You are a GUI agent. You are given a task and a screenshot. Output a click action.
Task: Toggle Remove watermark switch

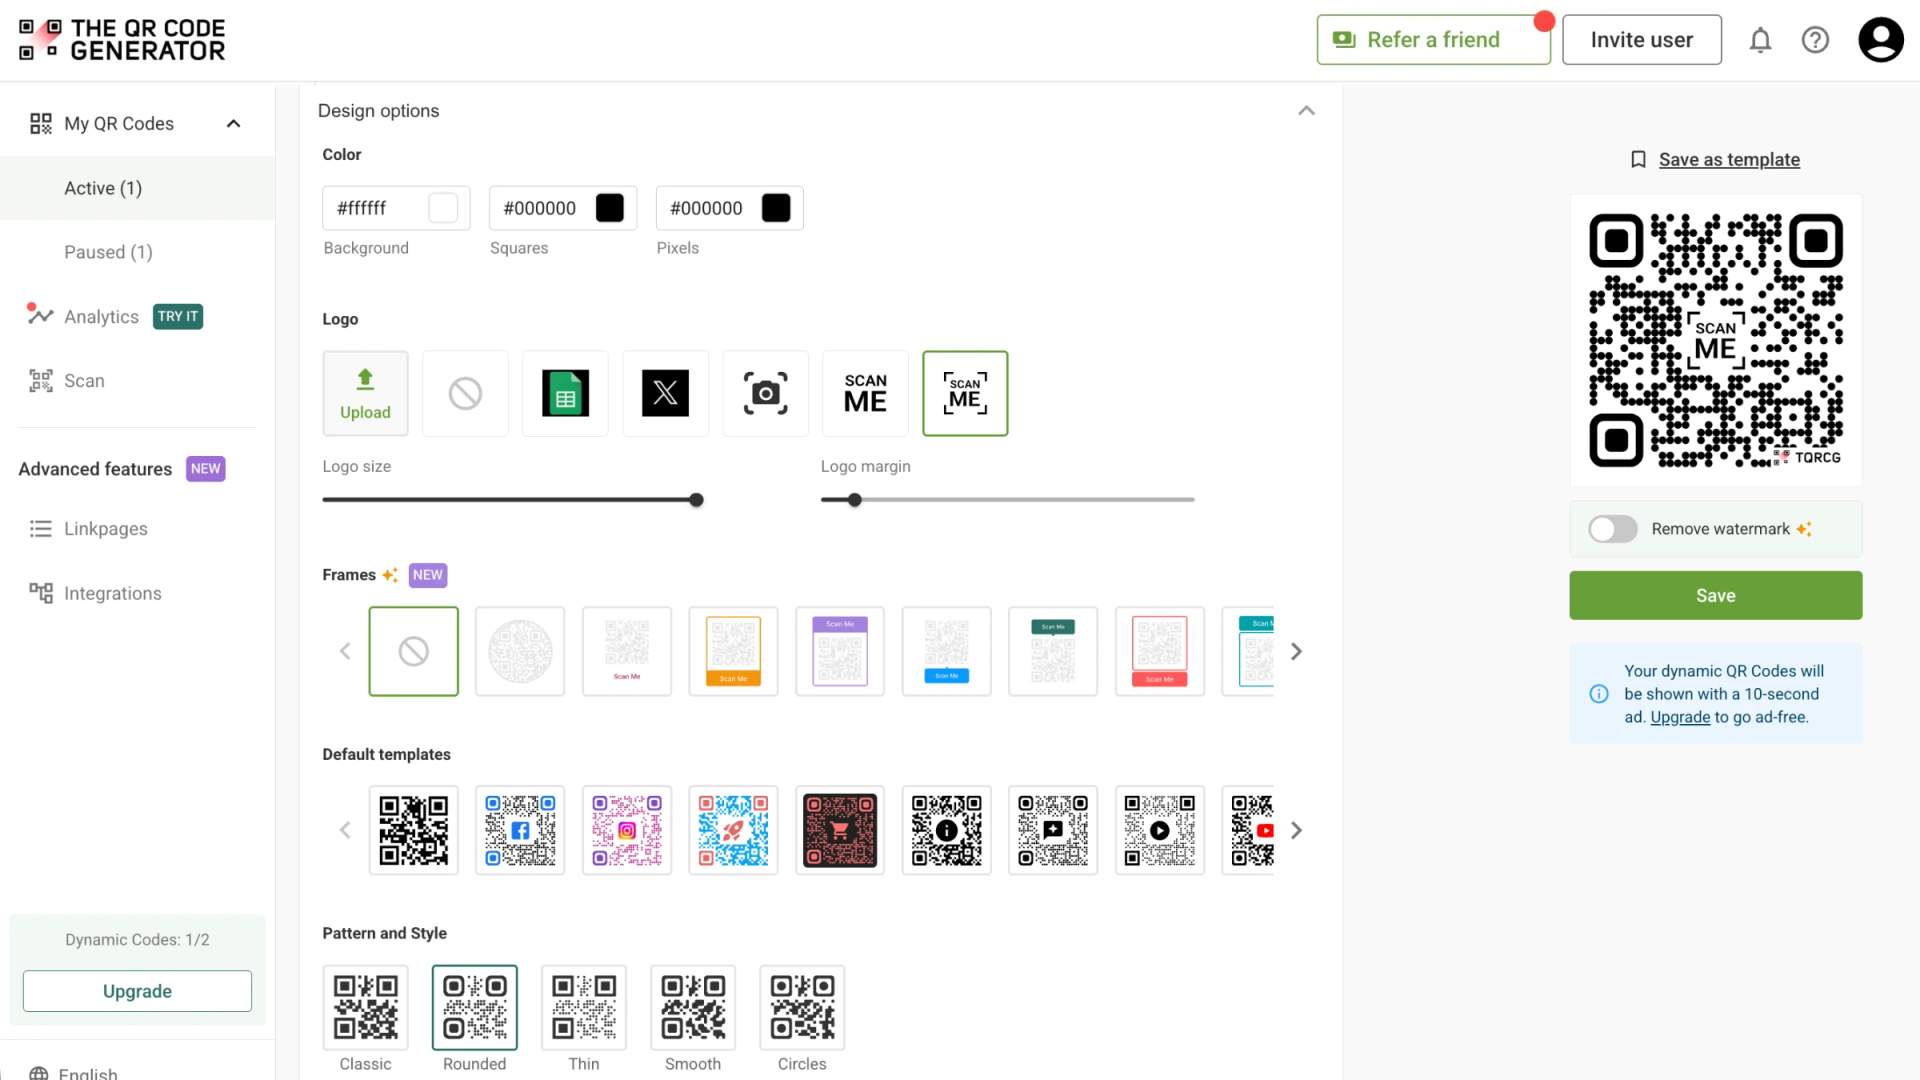click(1612, 529)
